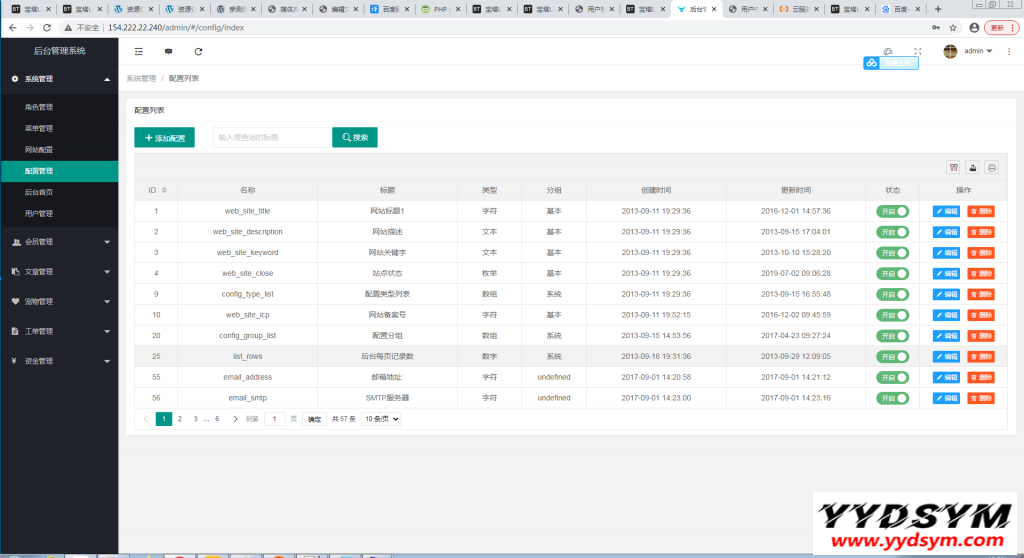The height and width of the screenshot is (558, 1024).
Task: Open 角色管理 in the sidebar menu
Action: pyautogui.click(x=39, y=107)
